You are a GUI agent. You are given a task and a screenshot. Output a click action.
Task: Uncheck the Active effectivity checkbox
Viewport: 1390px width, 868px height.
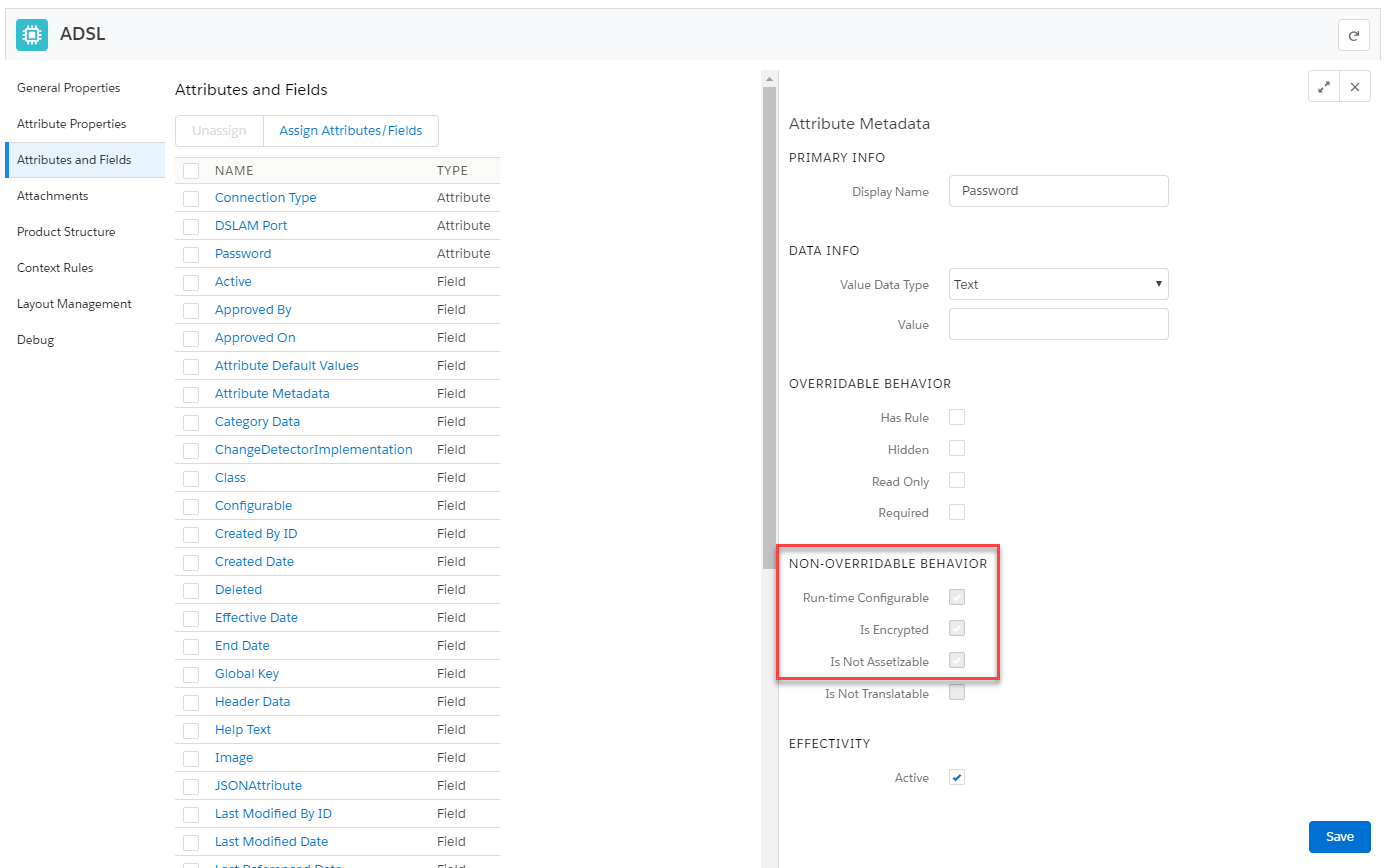(957, 777)
